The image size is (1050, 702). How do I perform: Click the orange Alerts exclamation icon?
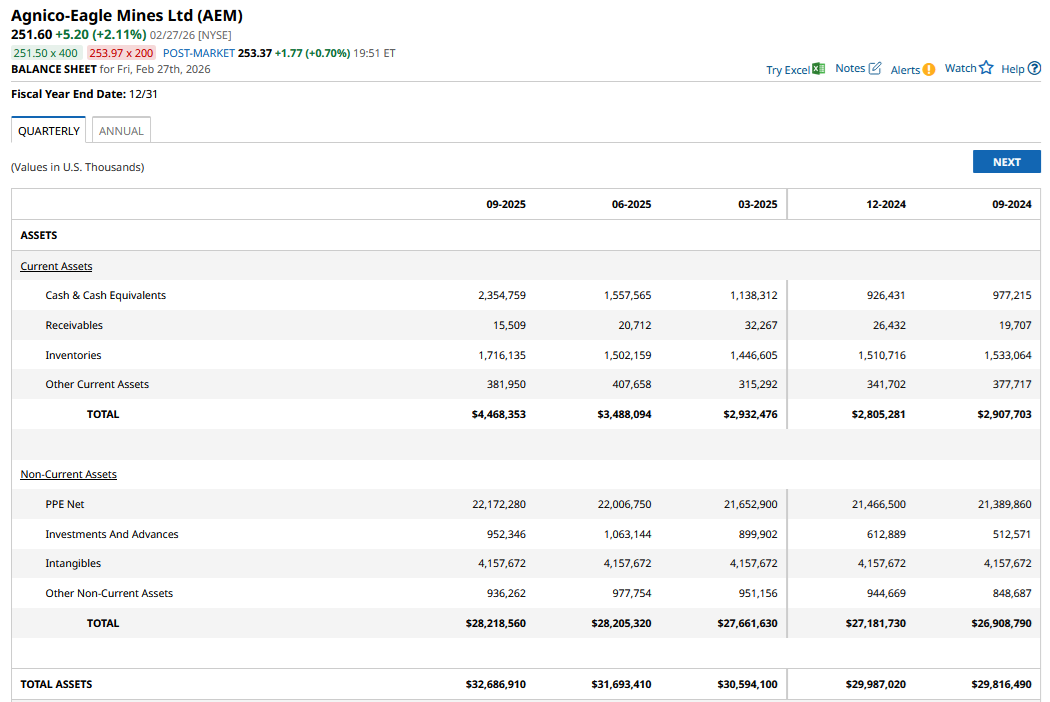pos(929,69)
